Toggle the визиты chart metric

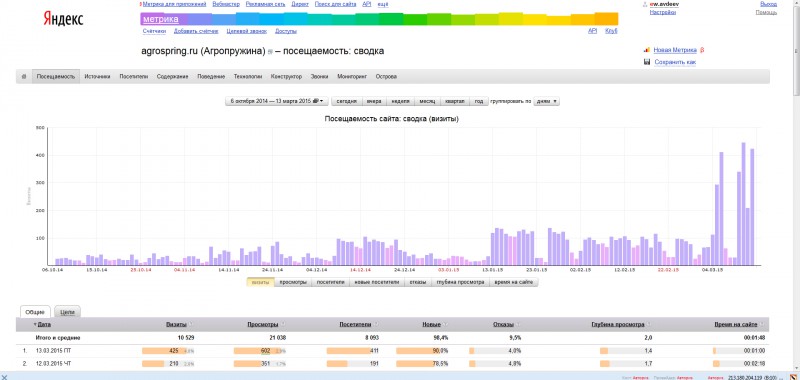point(260,282)
